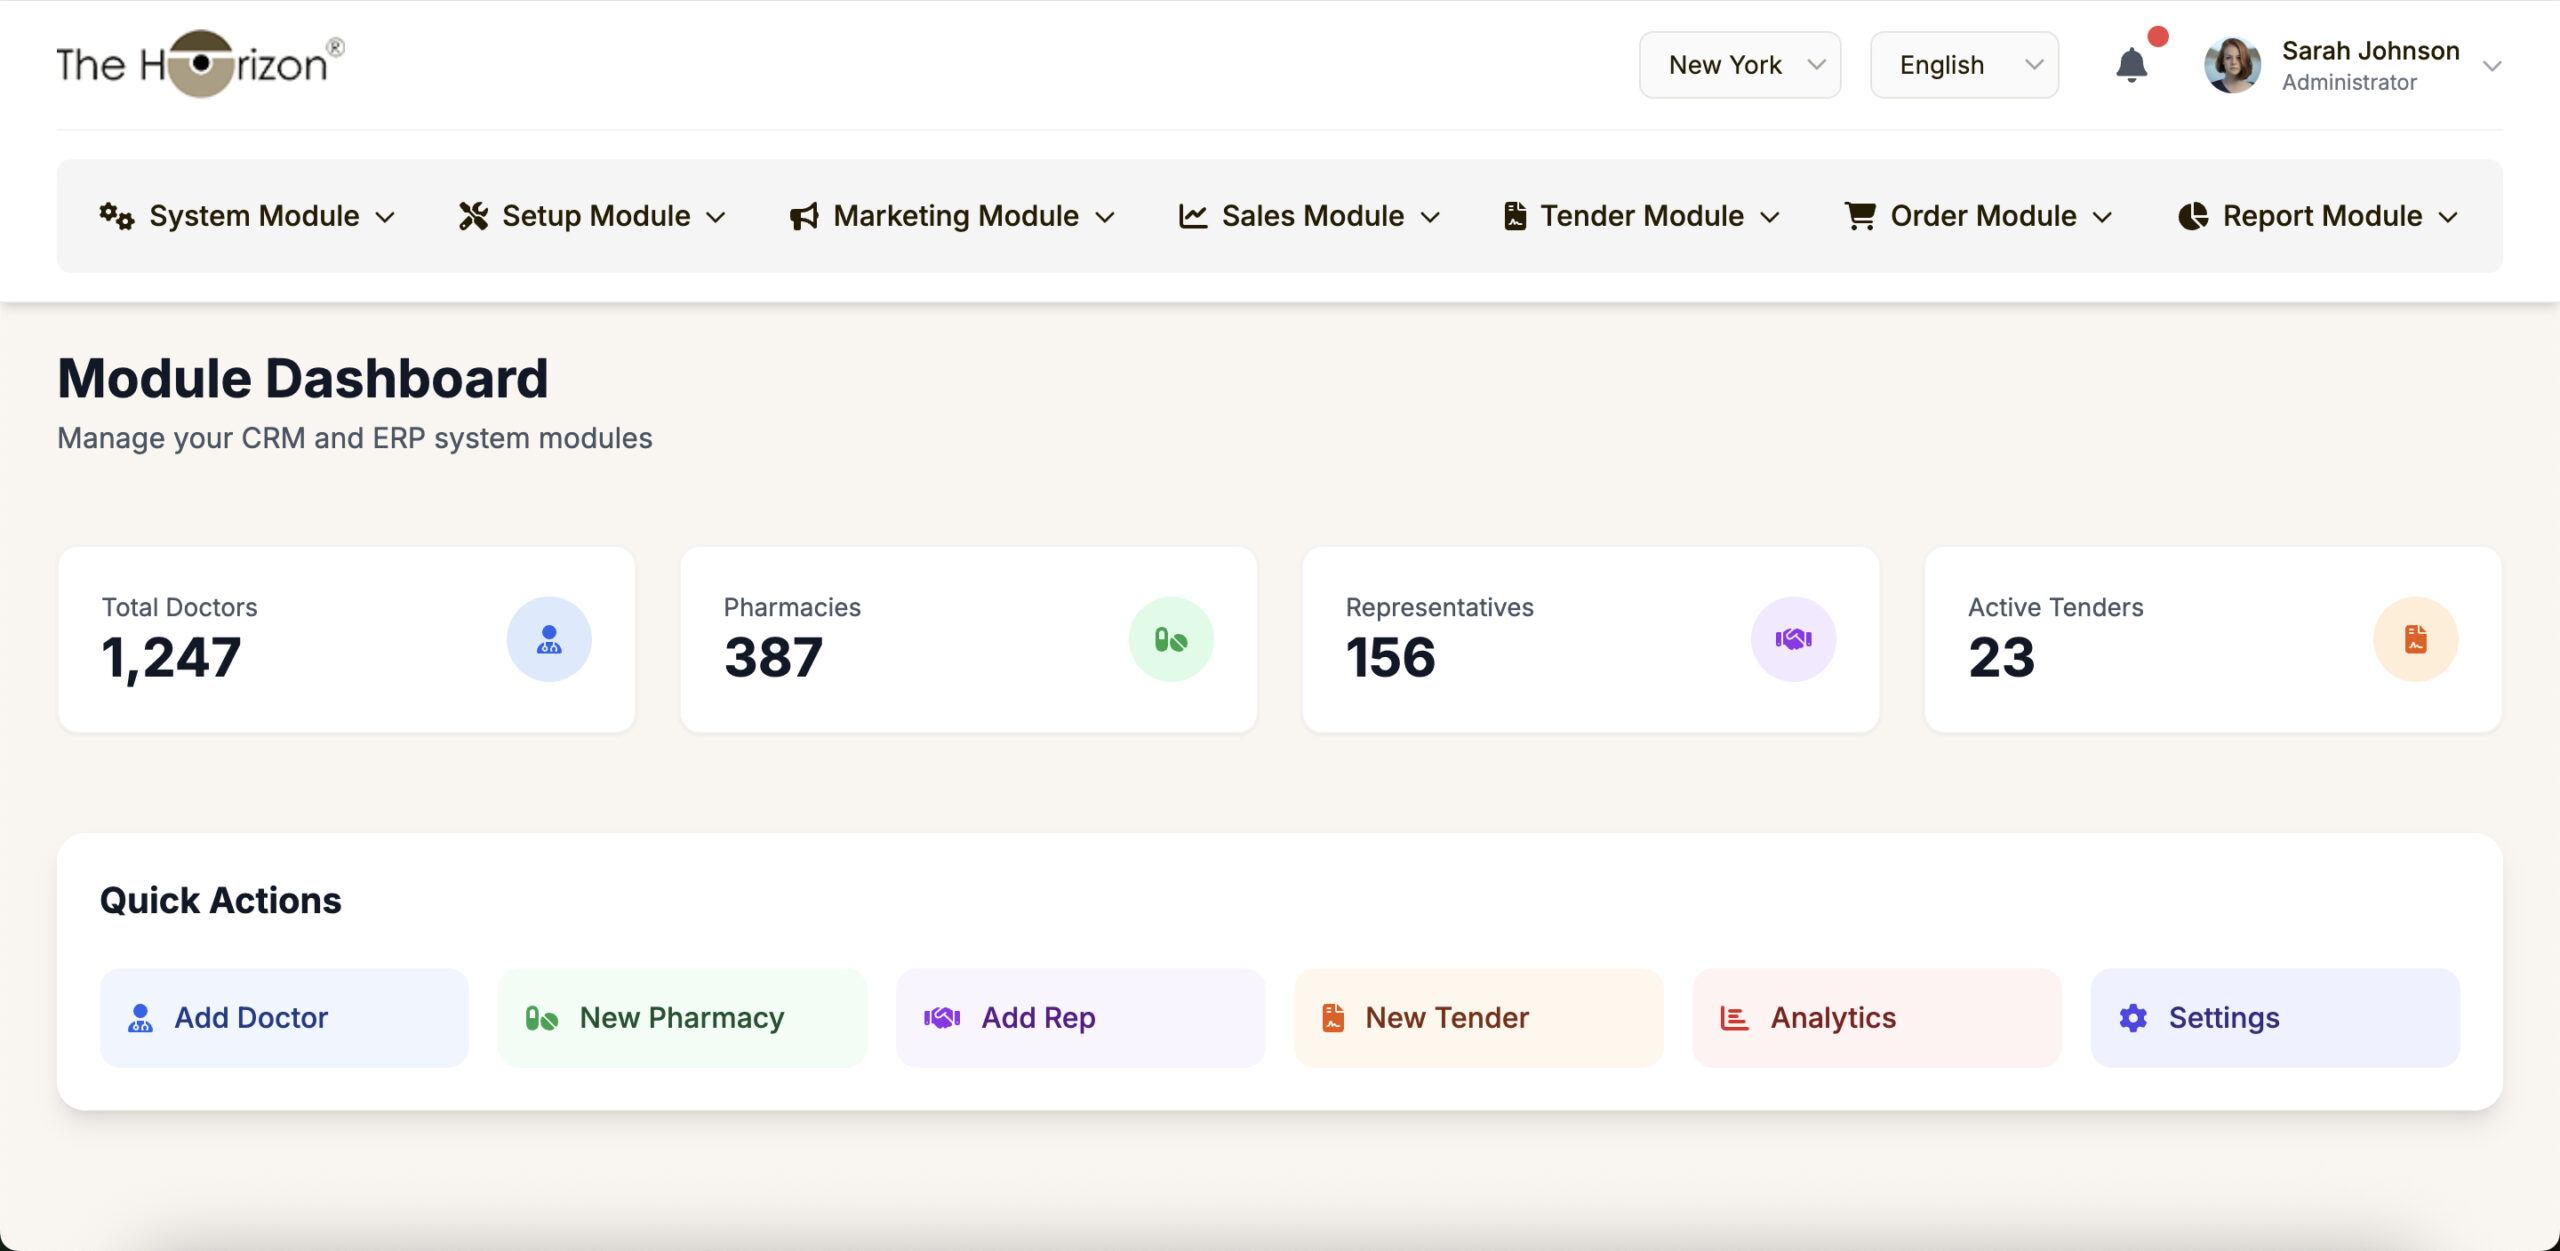Expand the Sarah Johnson account chevron

[2492, 66]
